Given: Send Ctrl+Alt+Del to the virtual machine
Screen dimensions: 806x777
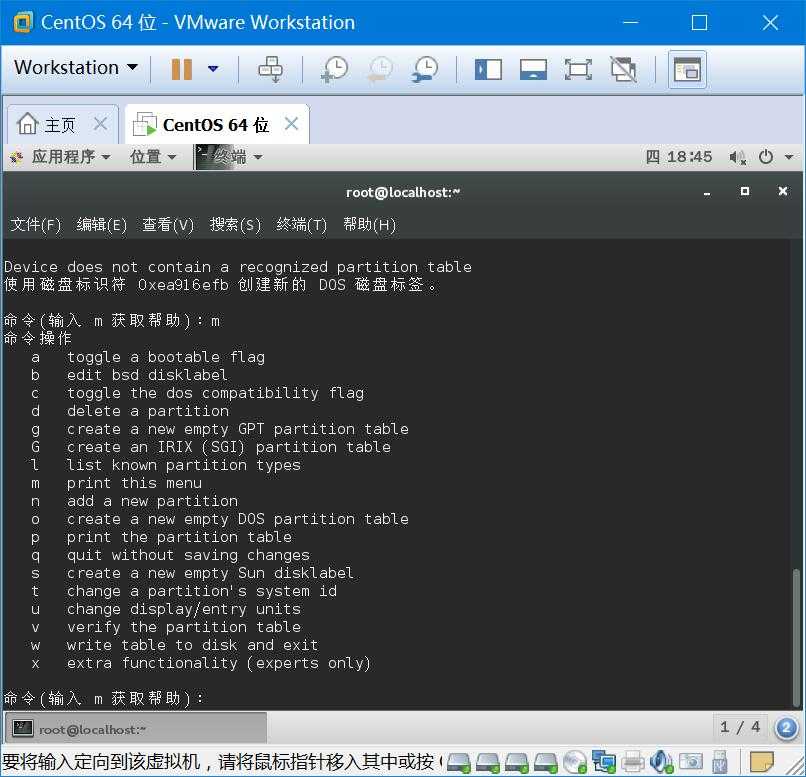Looking at the screenshot, I should (270, 69).
